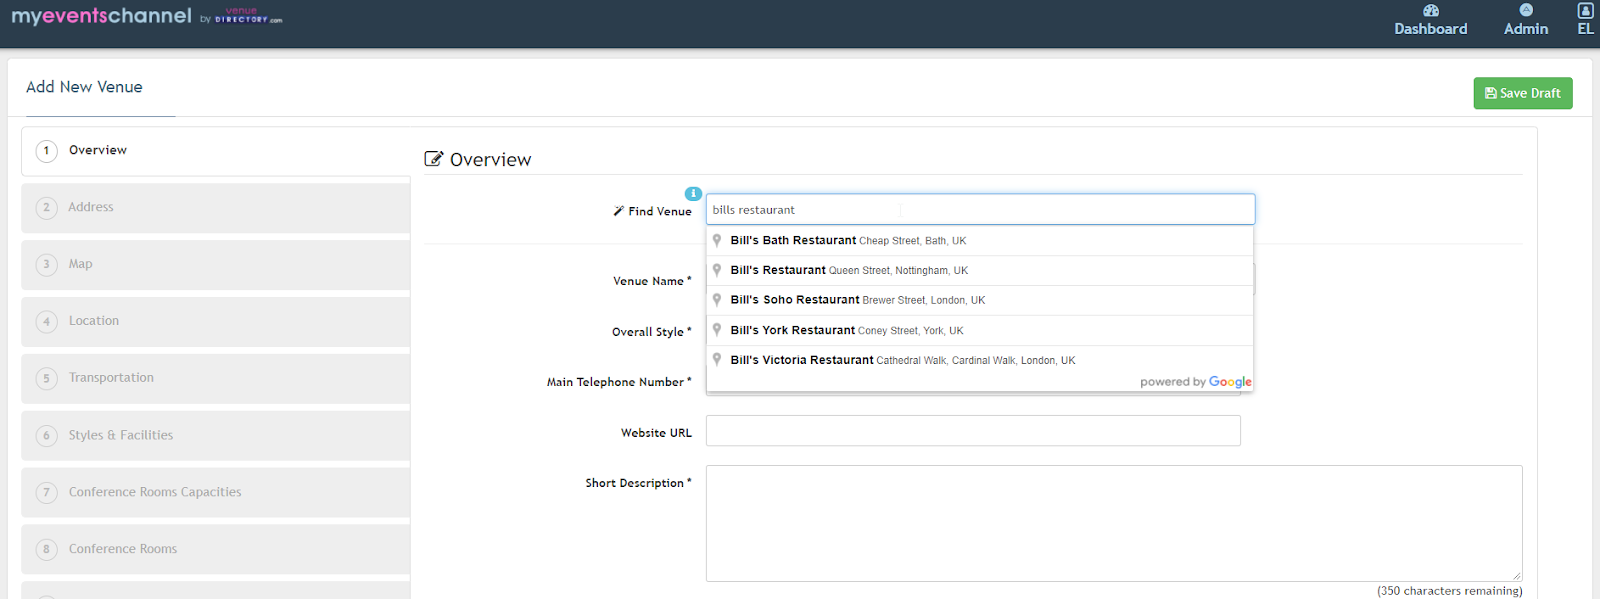The width and height of the screenshot is (1600, 599).
Task: Click the step 3 circle for Map
Action: pyautogui.click(x=46, y=265)
